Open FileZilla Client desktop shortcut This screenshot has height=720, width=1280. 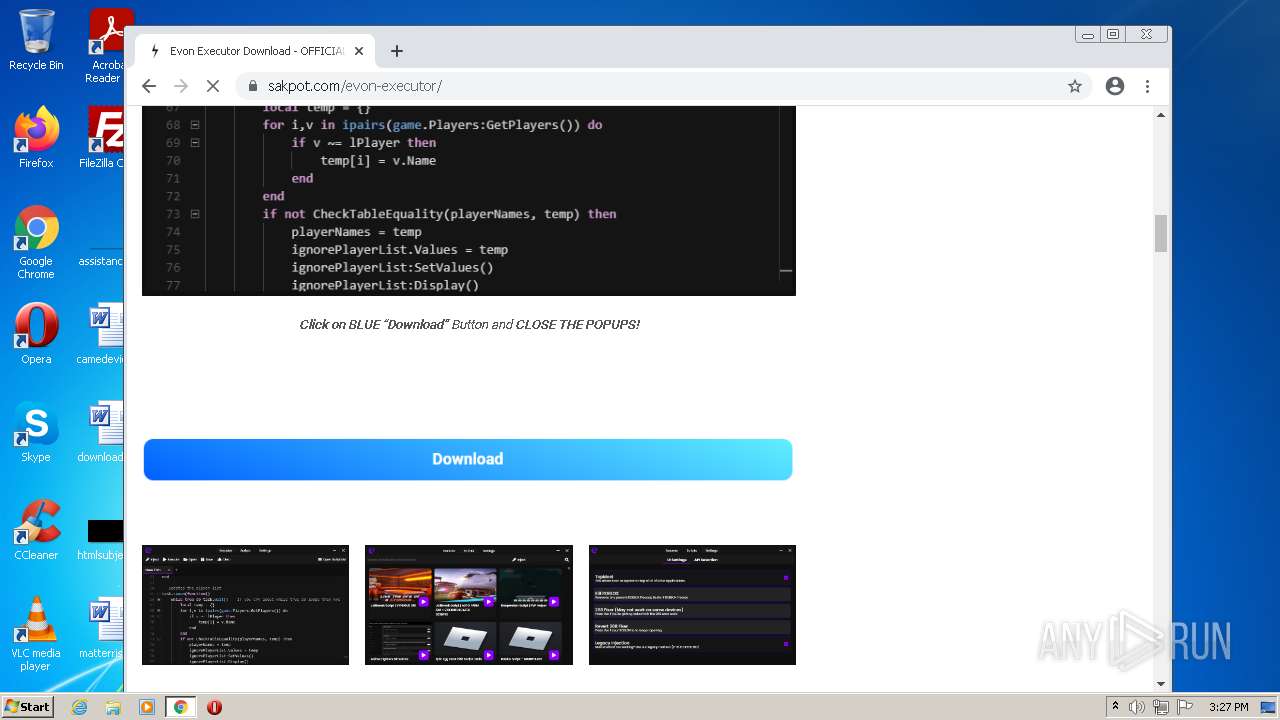[x=104, y=138]
